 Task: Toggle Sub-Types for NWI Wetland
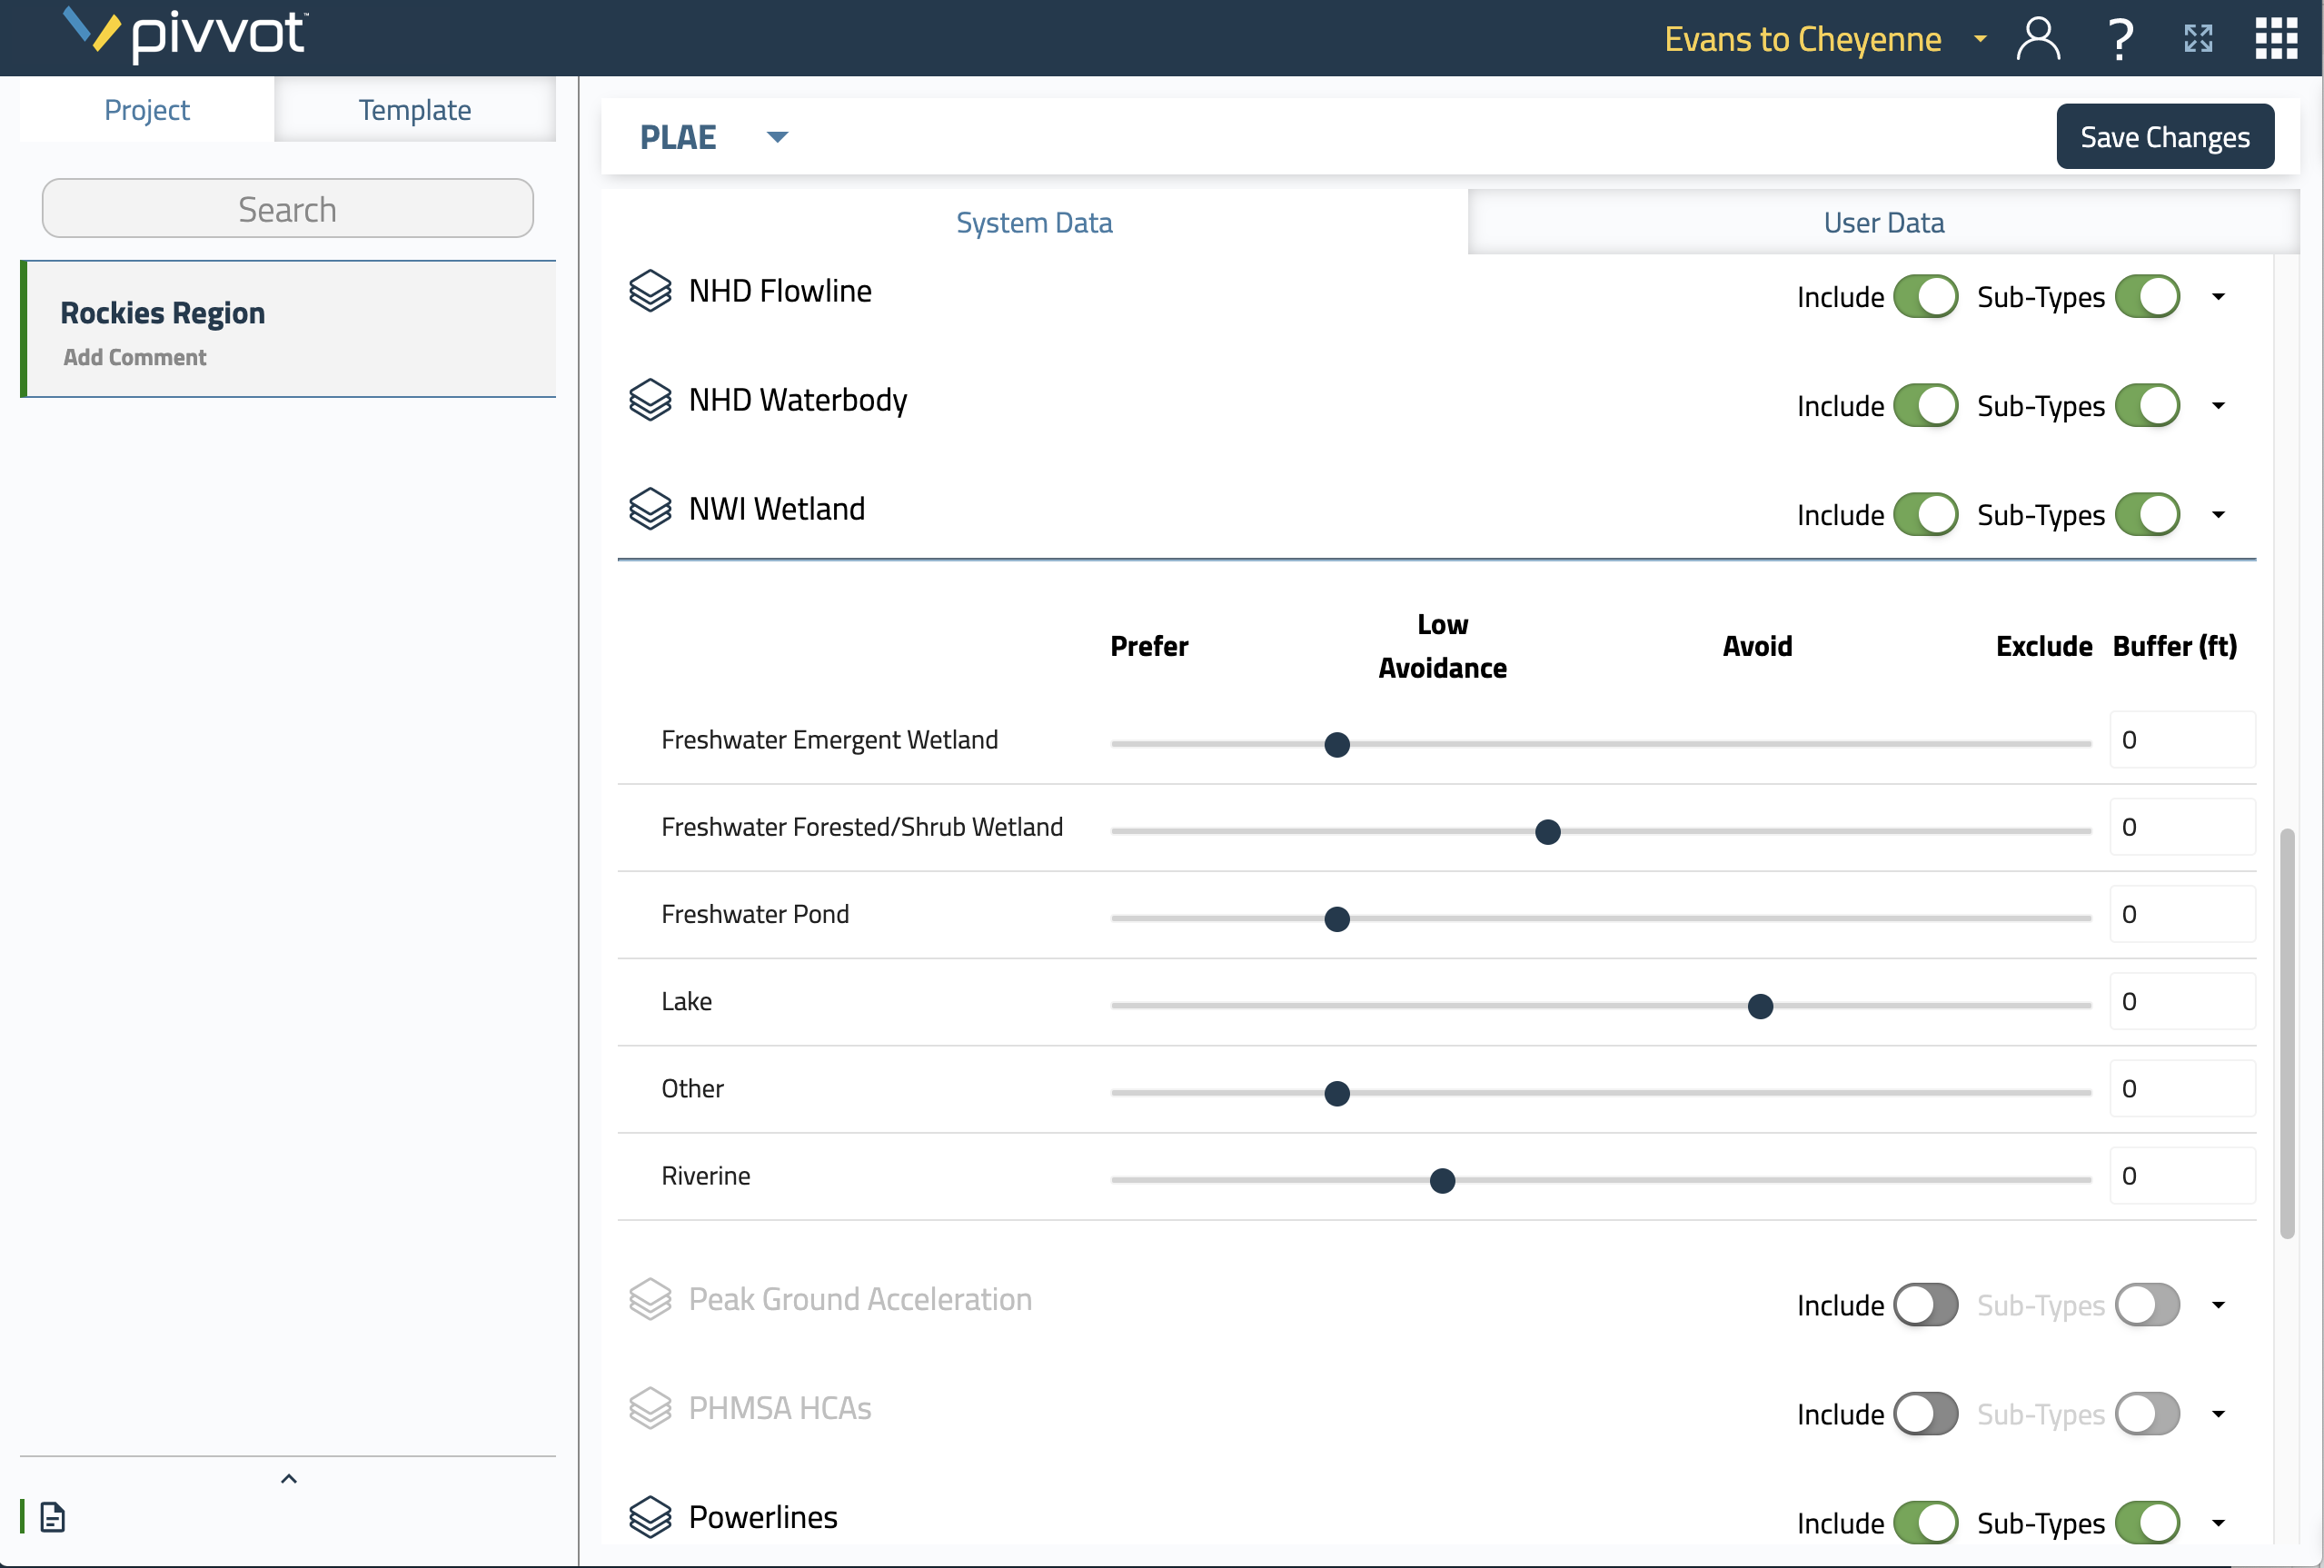pos(2147,515)
